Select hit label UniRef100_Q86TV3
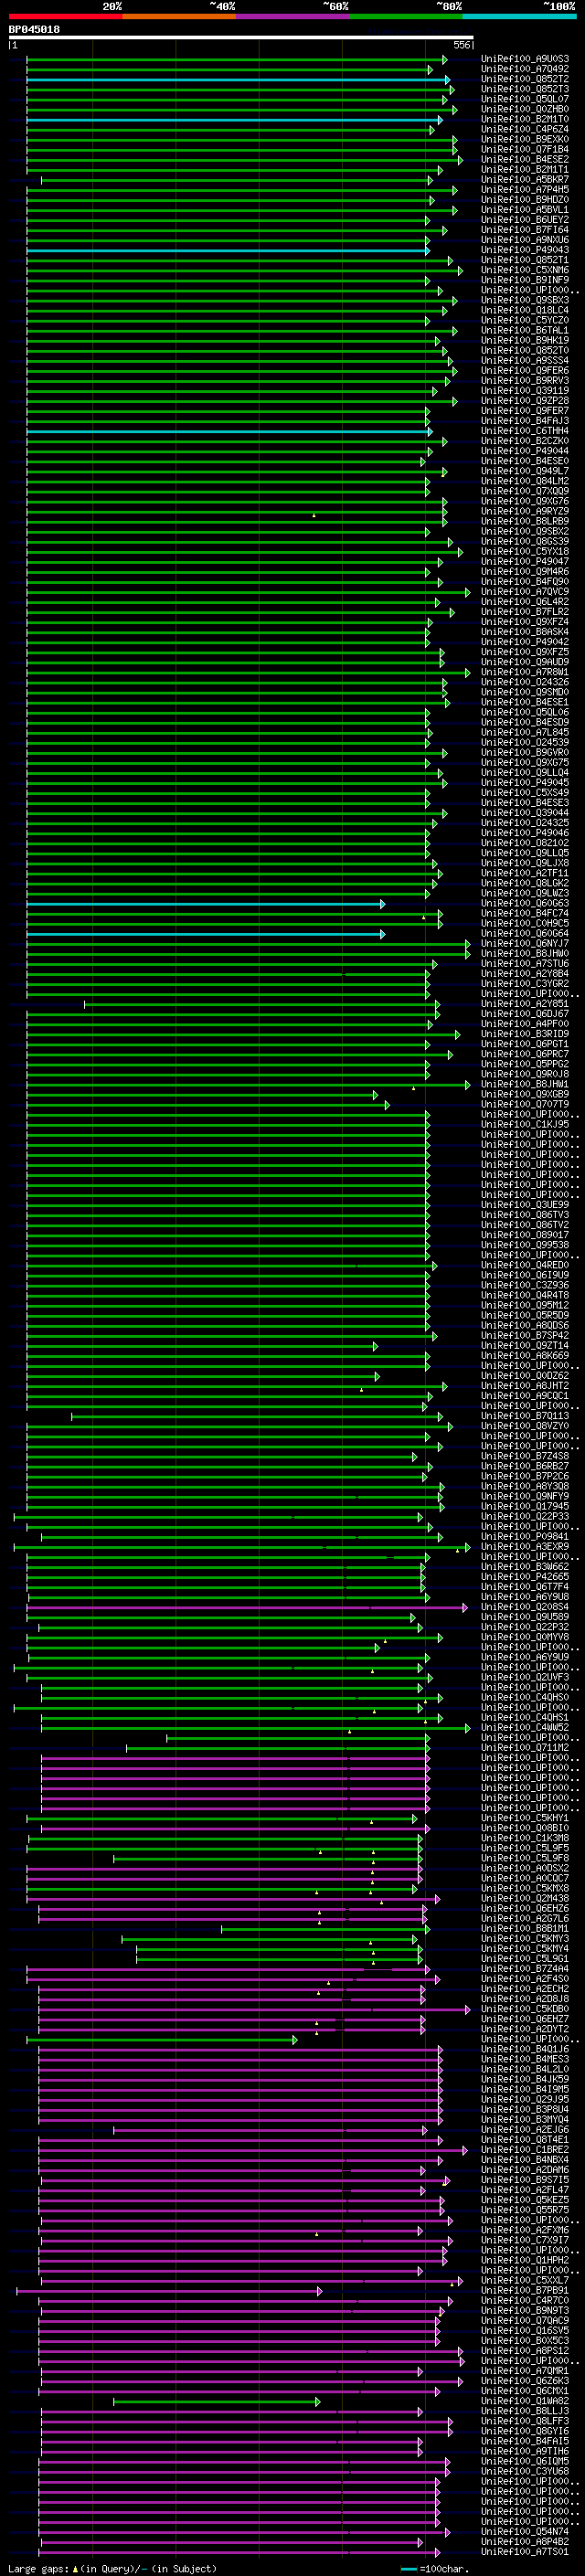The height and width of the screenshot is (2576, 585). click(525, 1215)
